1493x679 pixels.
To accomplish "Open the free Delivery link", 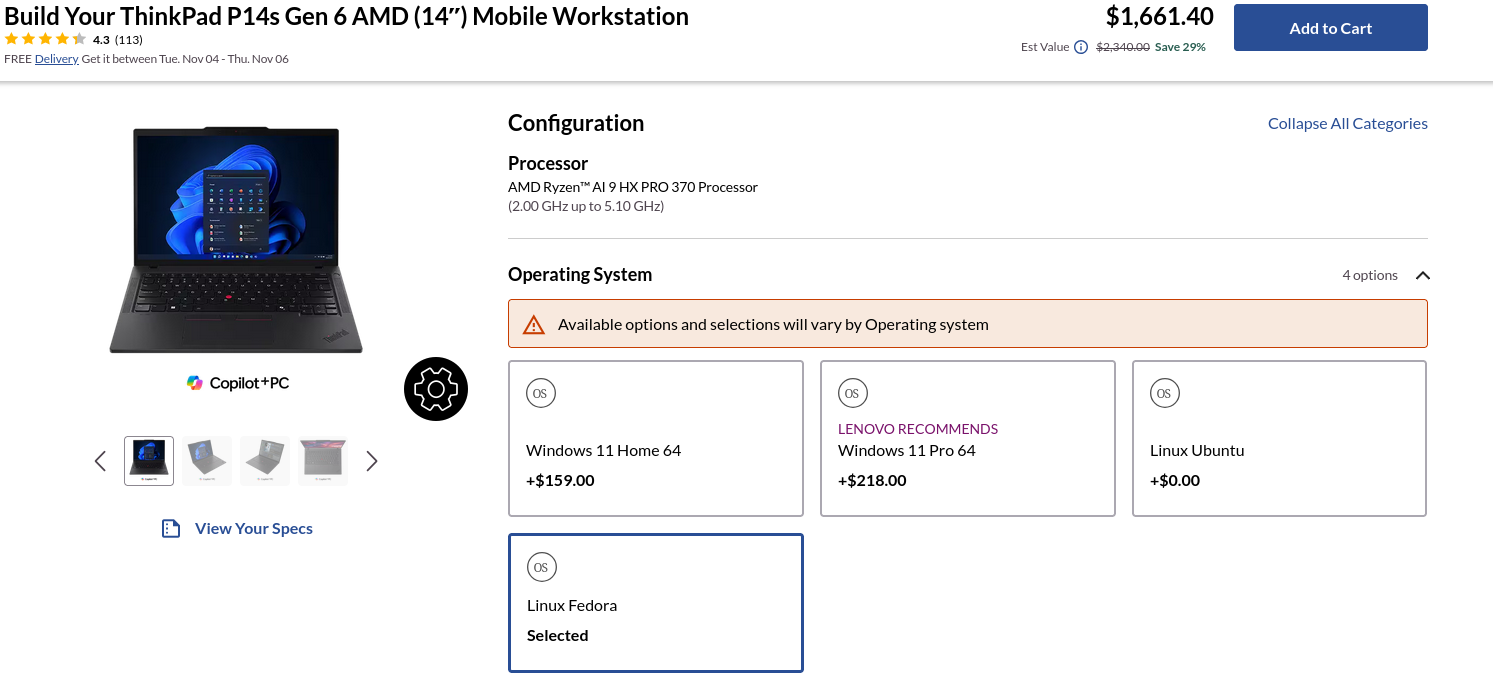I will point(56,59).
